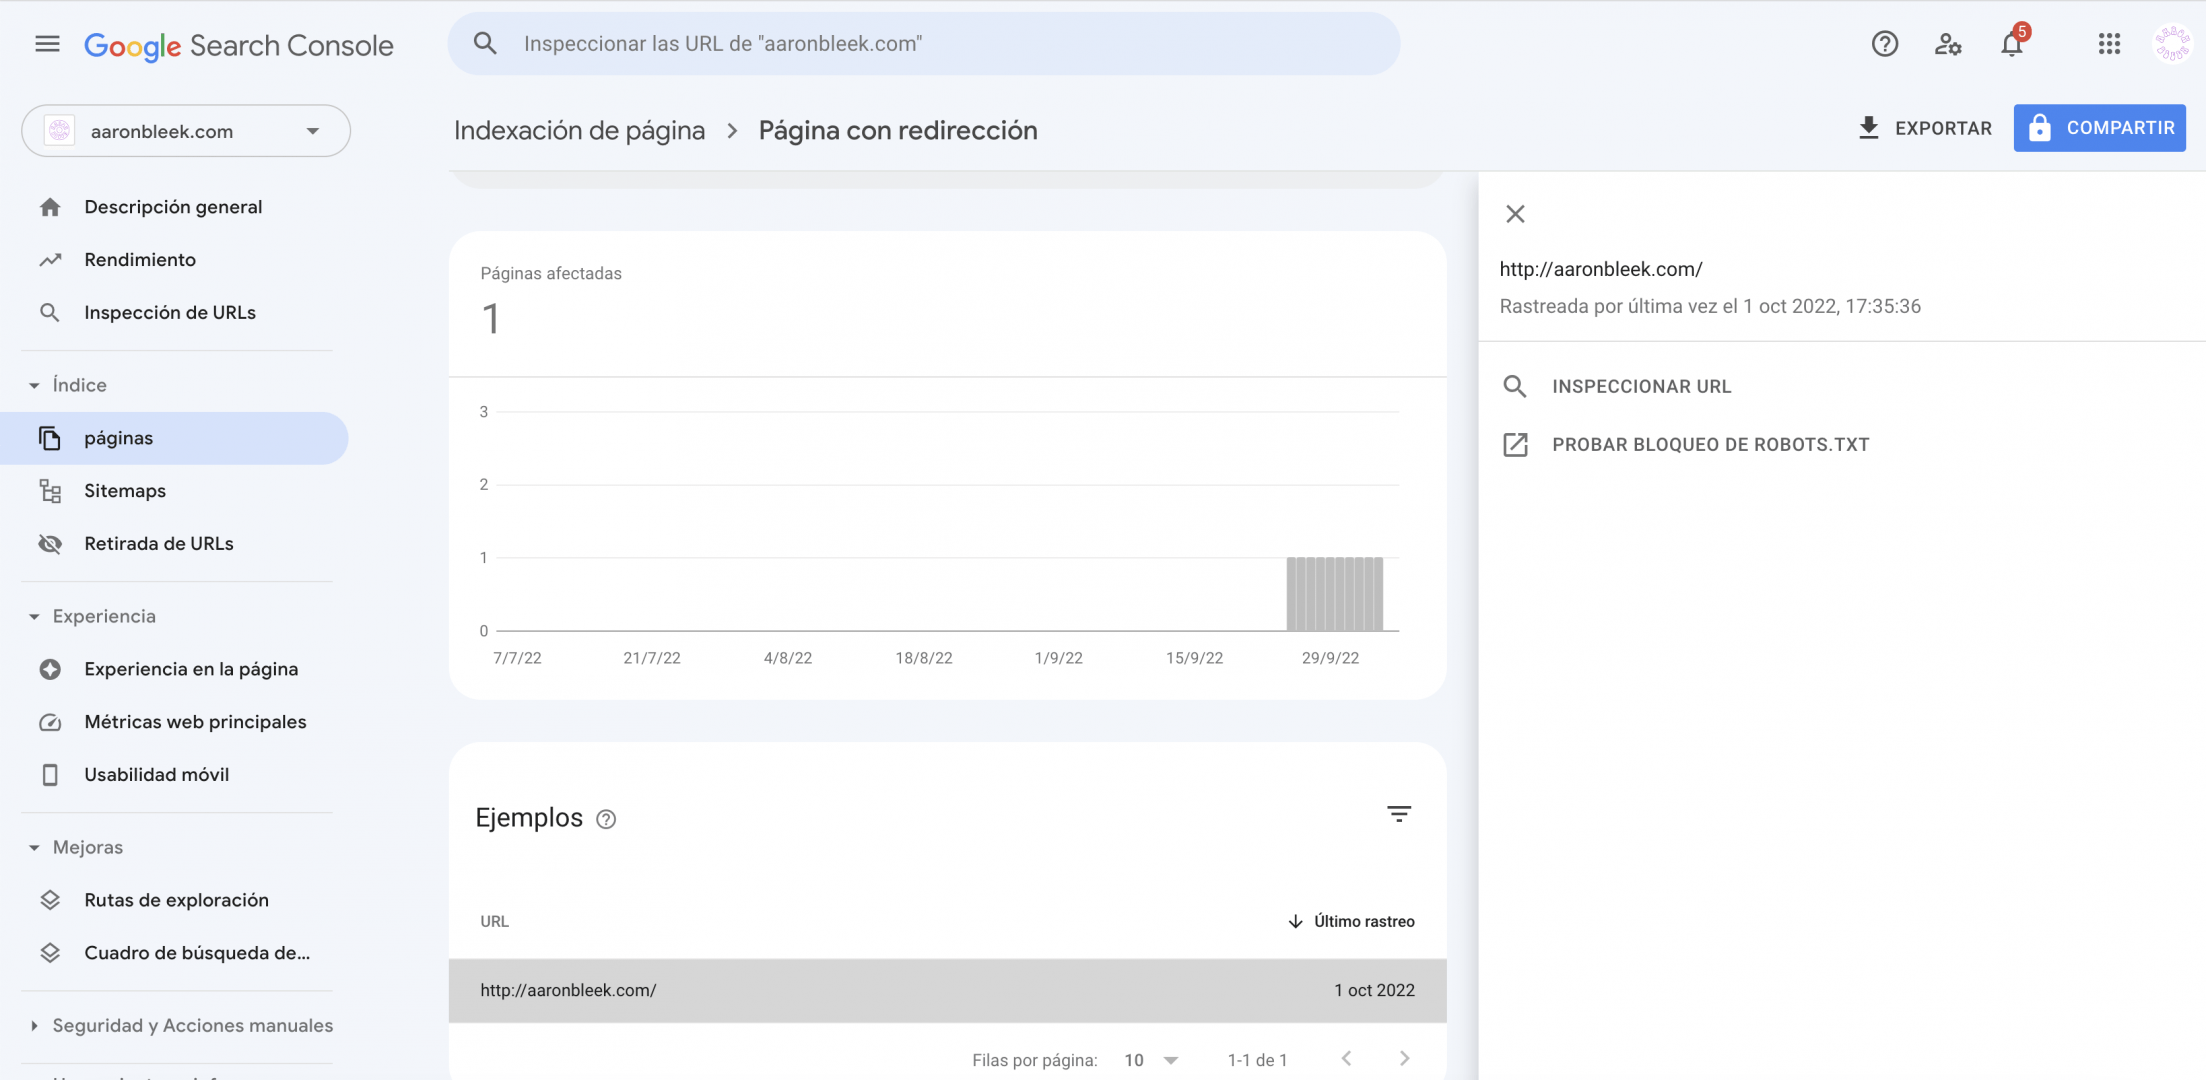Click the help icon beside Ejemplos
2206x1080 pixels.
coord(606,819)
